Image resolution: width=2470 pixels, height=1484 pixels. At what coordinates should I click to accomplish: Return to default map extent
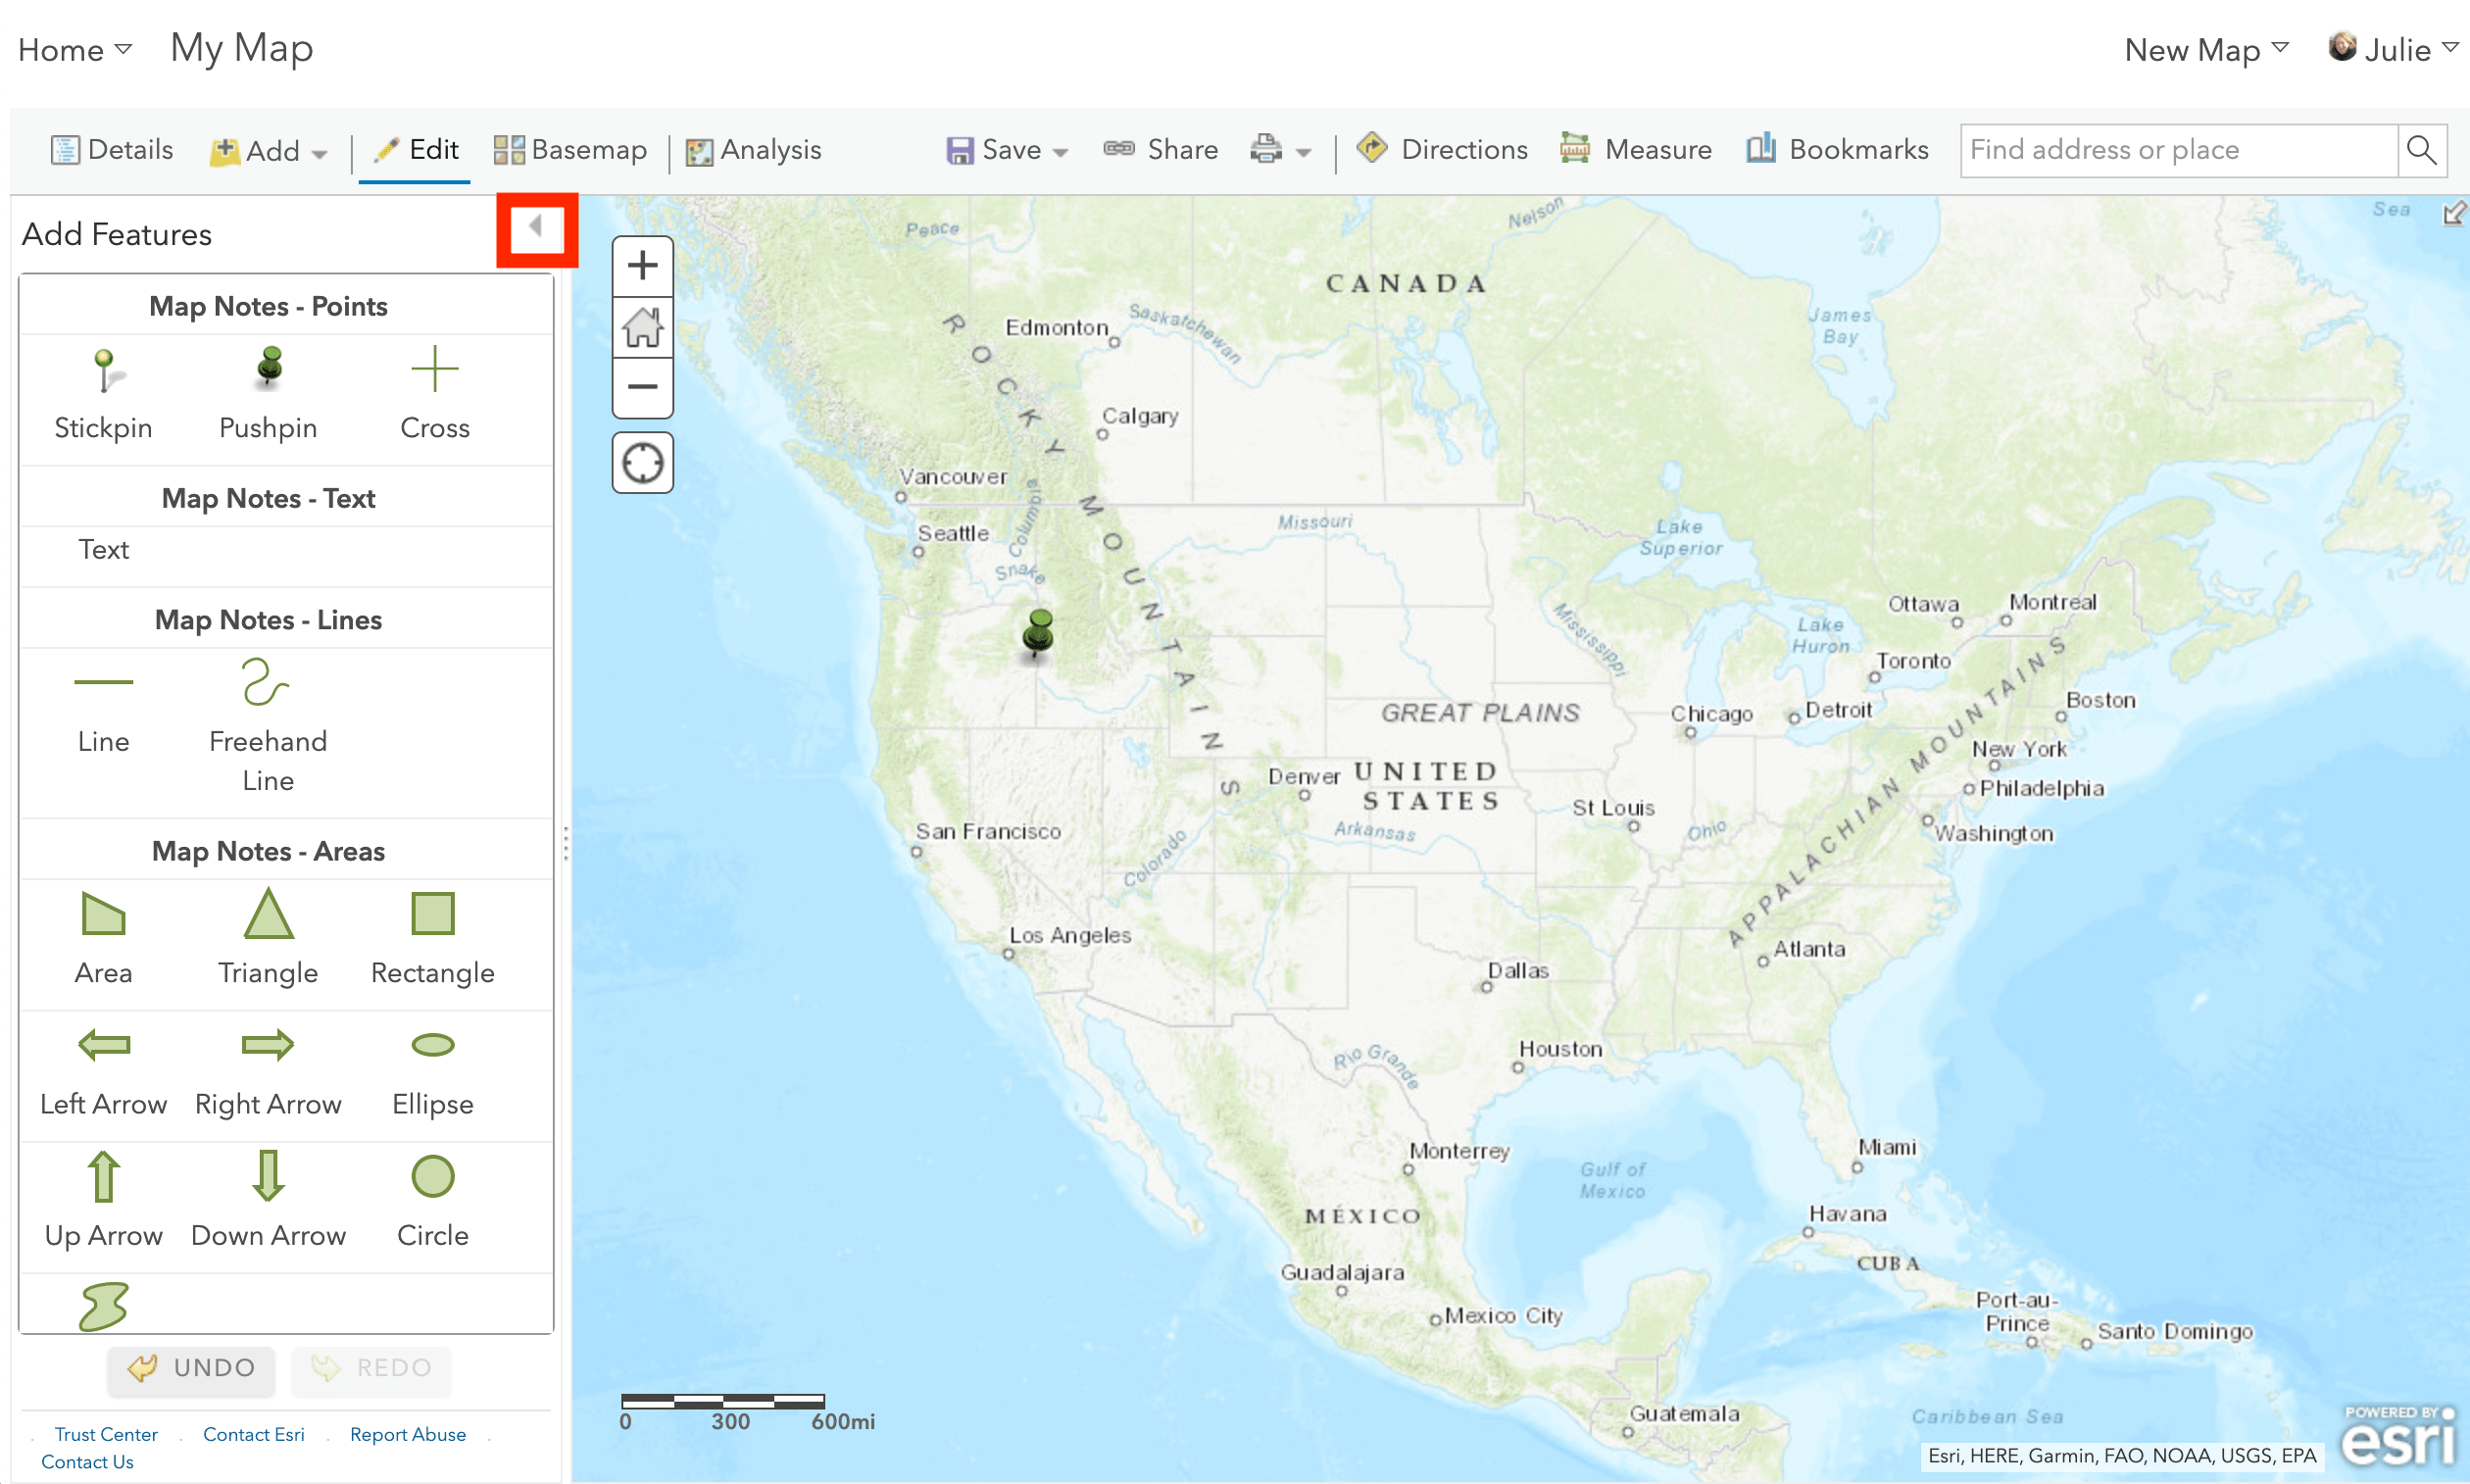(x=642, y=327)
